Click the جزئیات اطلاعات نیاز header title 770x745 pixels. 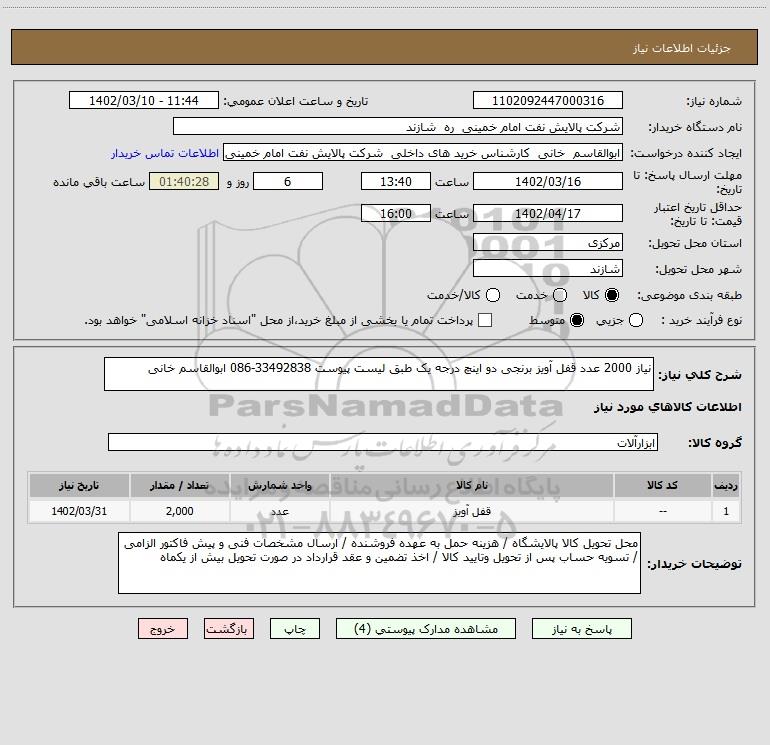[682, 48]
